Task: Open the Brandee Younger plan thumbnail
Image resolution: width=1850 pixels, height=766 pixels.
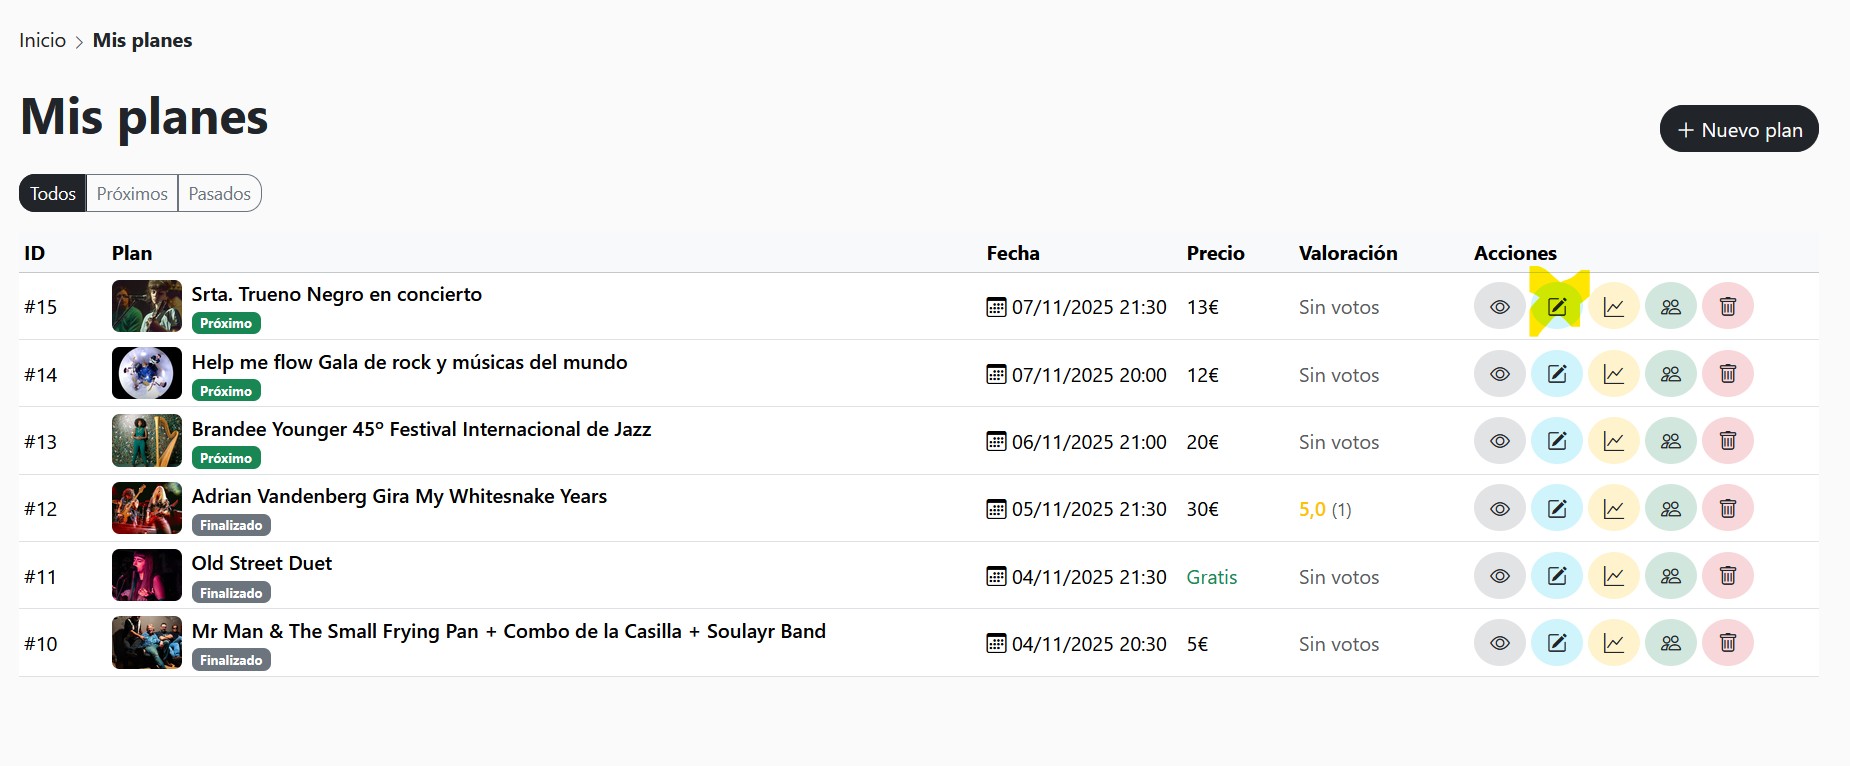Action: [x=147, y=441]
